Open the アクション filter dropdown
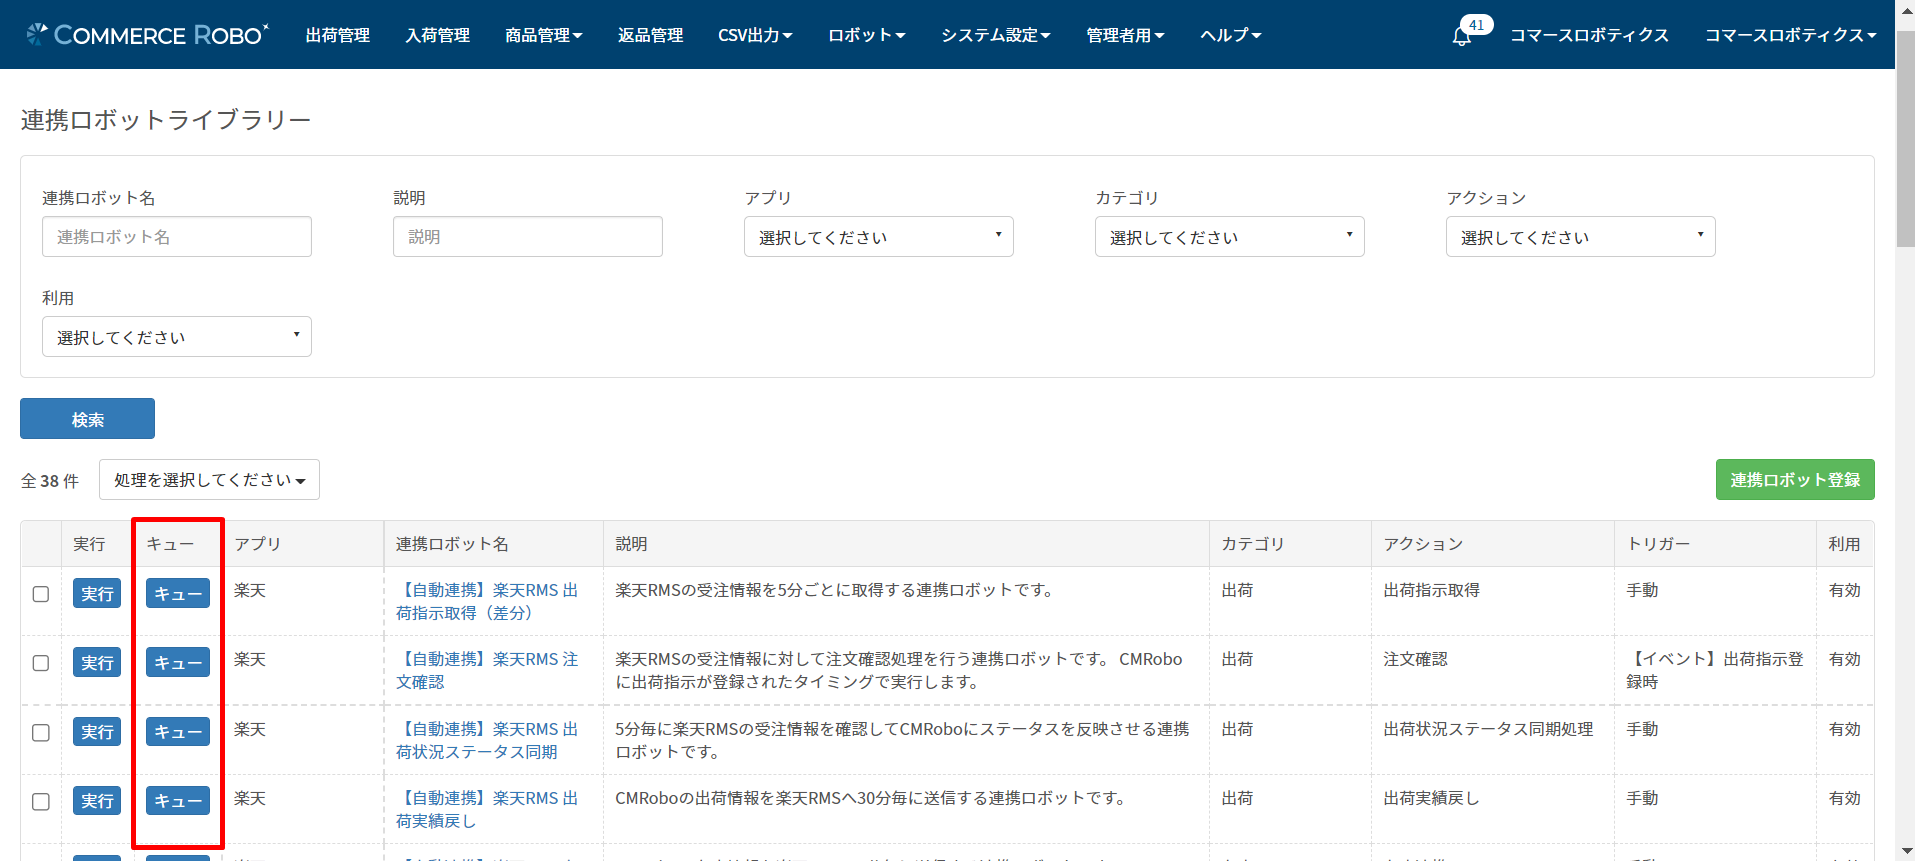 click(1580, 237)
